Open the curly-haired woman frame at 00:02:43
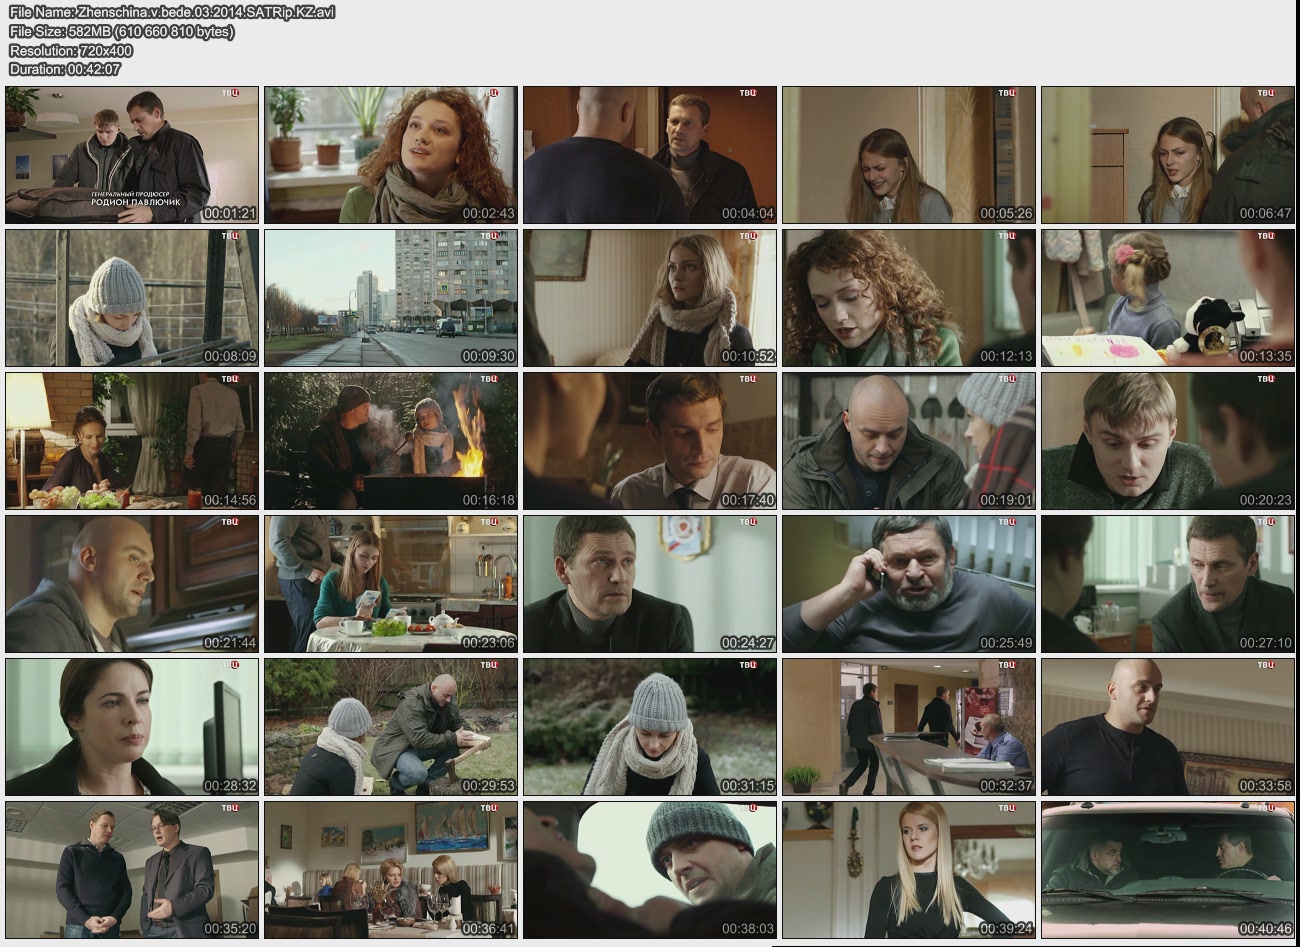 391,155
